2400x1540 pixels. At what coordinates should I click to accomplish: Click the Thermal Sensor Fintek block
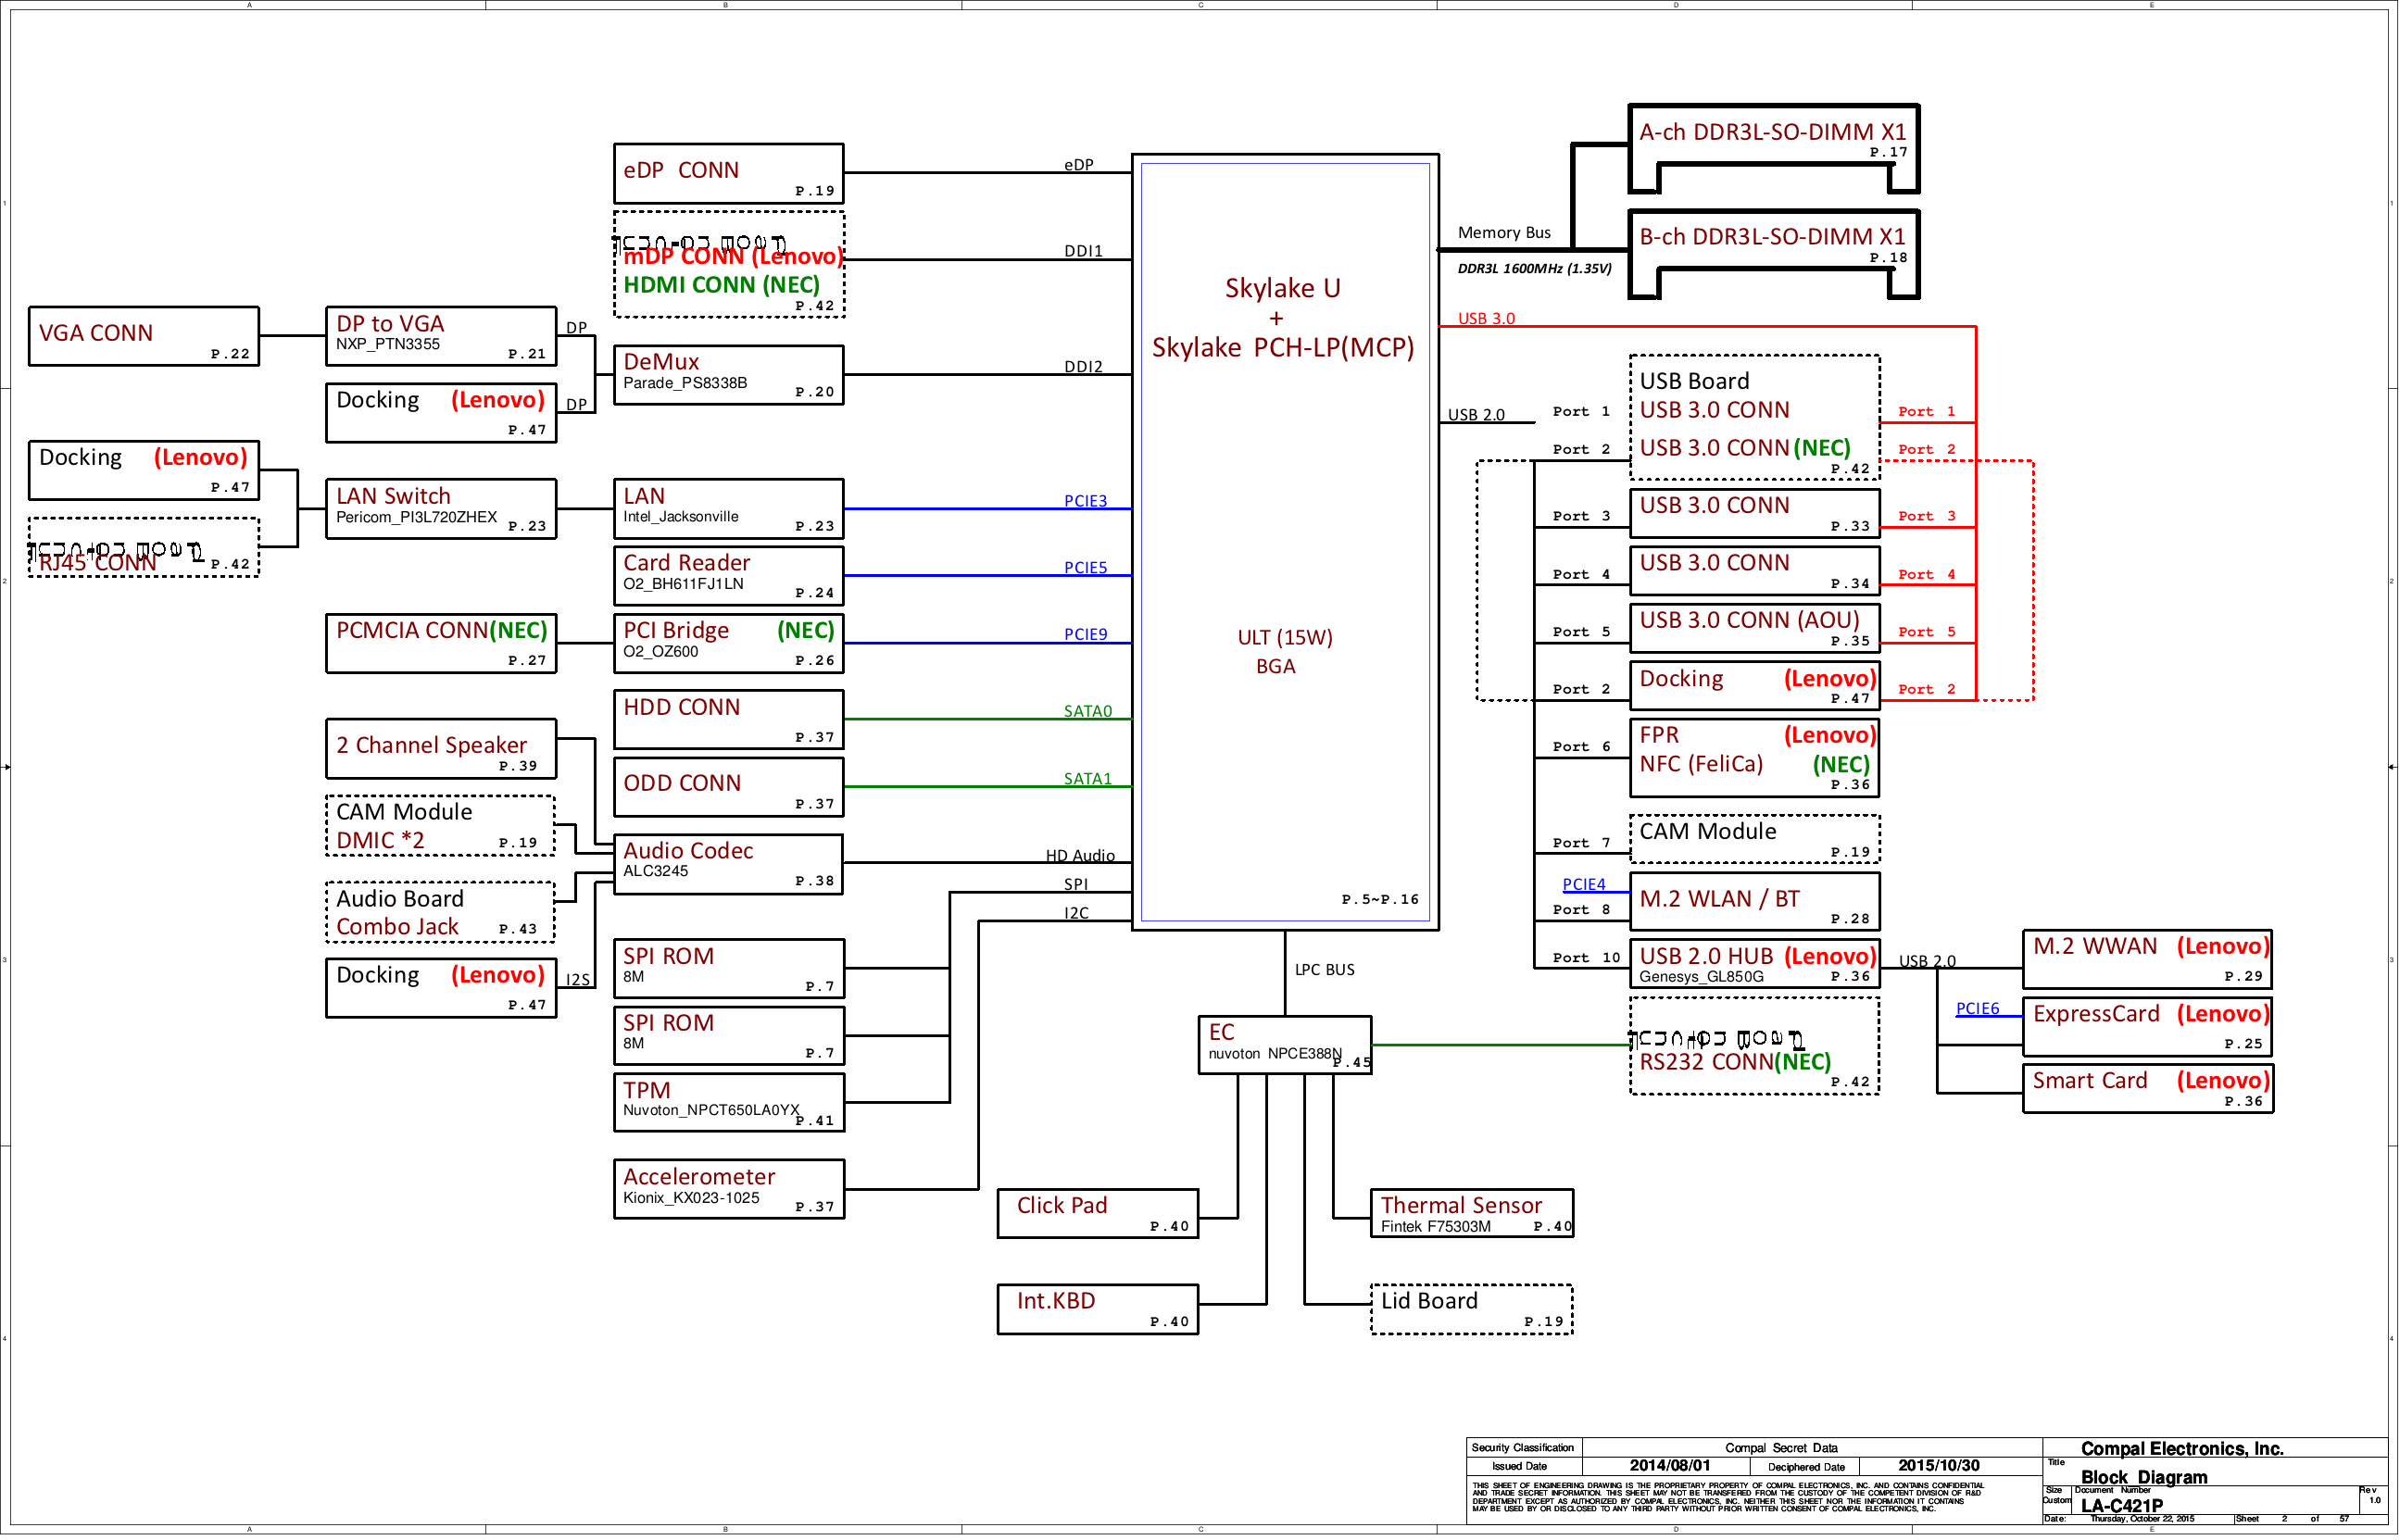pos(1471,1212)
